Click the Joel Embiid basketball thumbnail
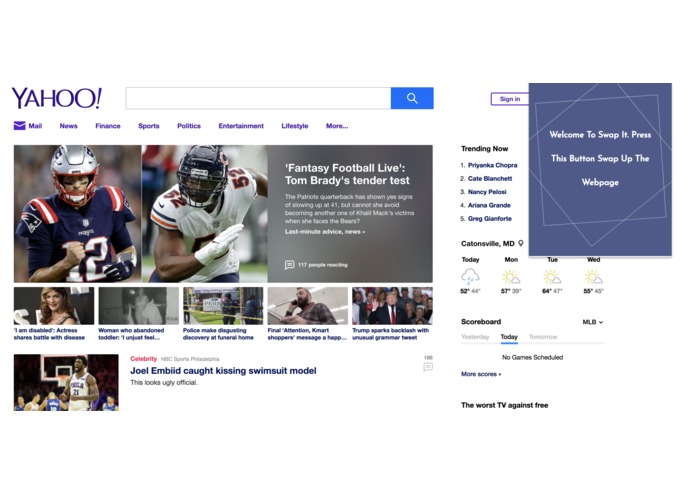This screenshot has height=494, width=695. point(66,382)
